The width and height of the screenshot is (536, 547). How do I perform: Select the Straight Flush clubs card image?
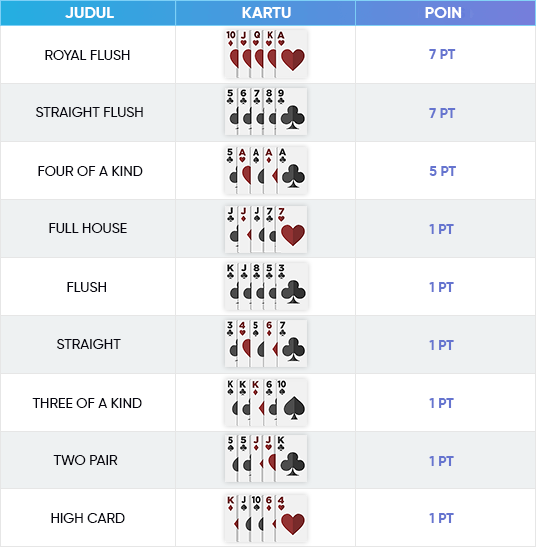click(266, 112)
